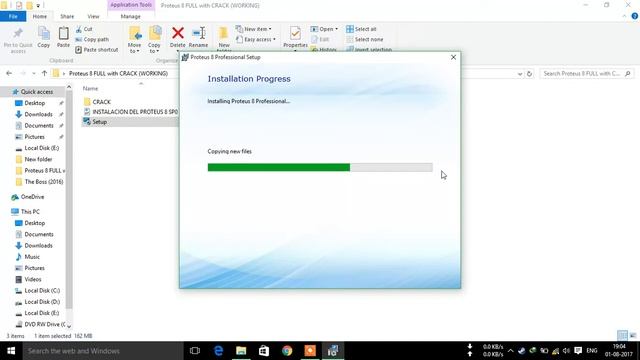Open the Copy to dropdown
This screenshot has height=360, width=640.
(x=154, y=48)
